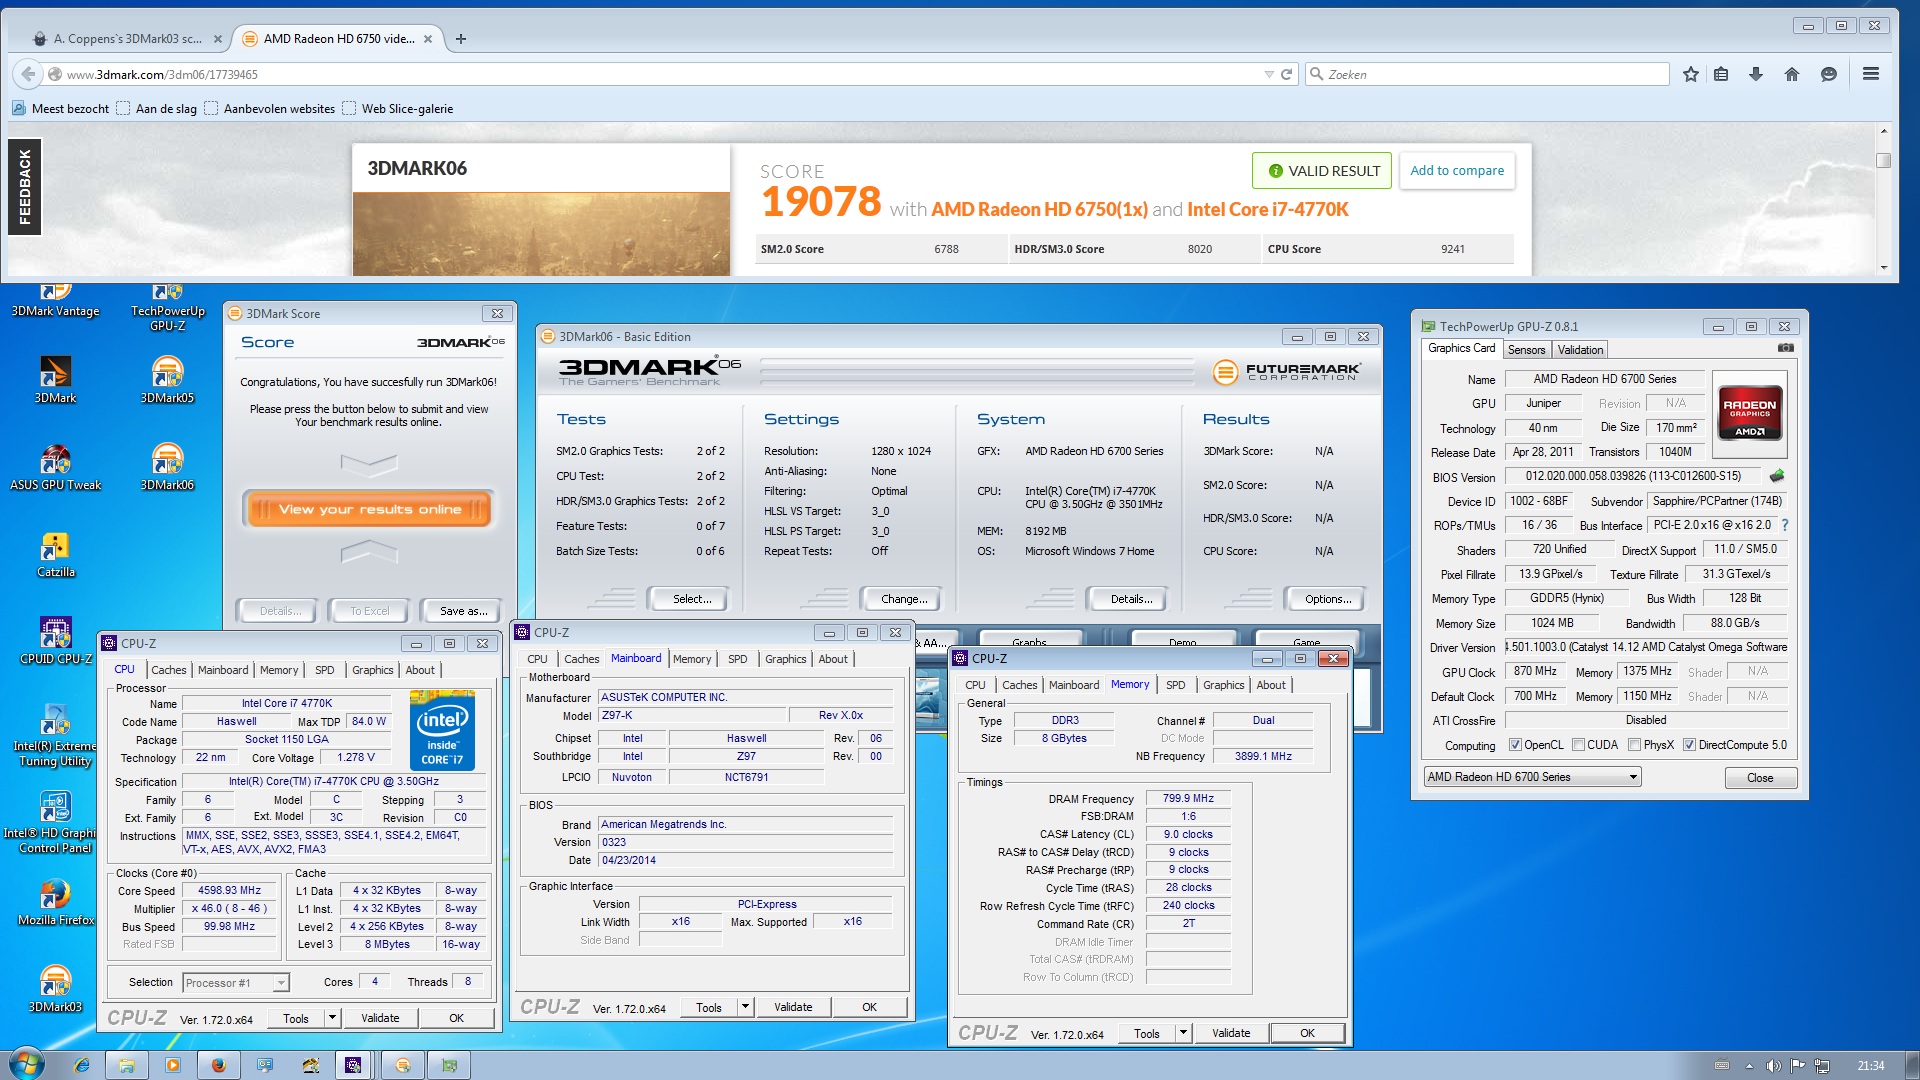Click the Details... system button in 3DMark06
Viewport: 1920px width, 1080px height.
point(1131,599)
